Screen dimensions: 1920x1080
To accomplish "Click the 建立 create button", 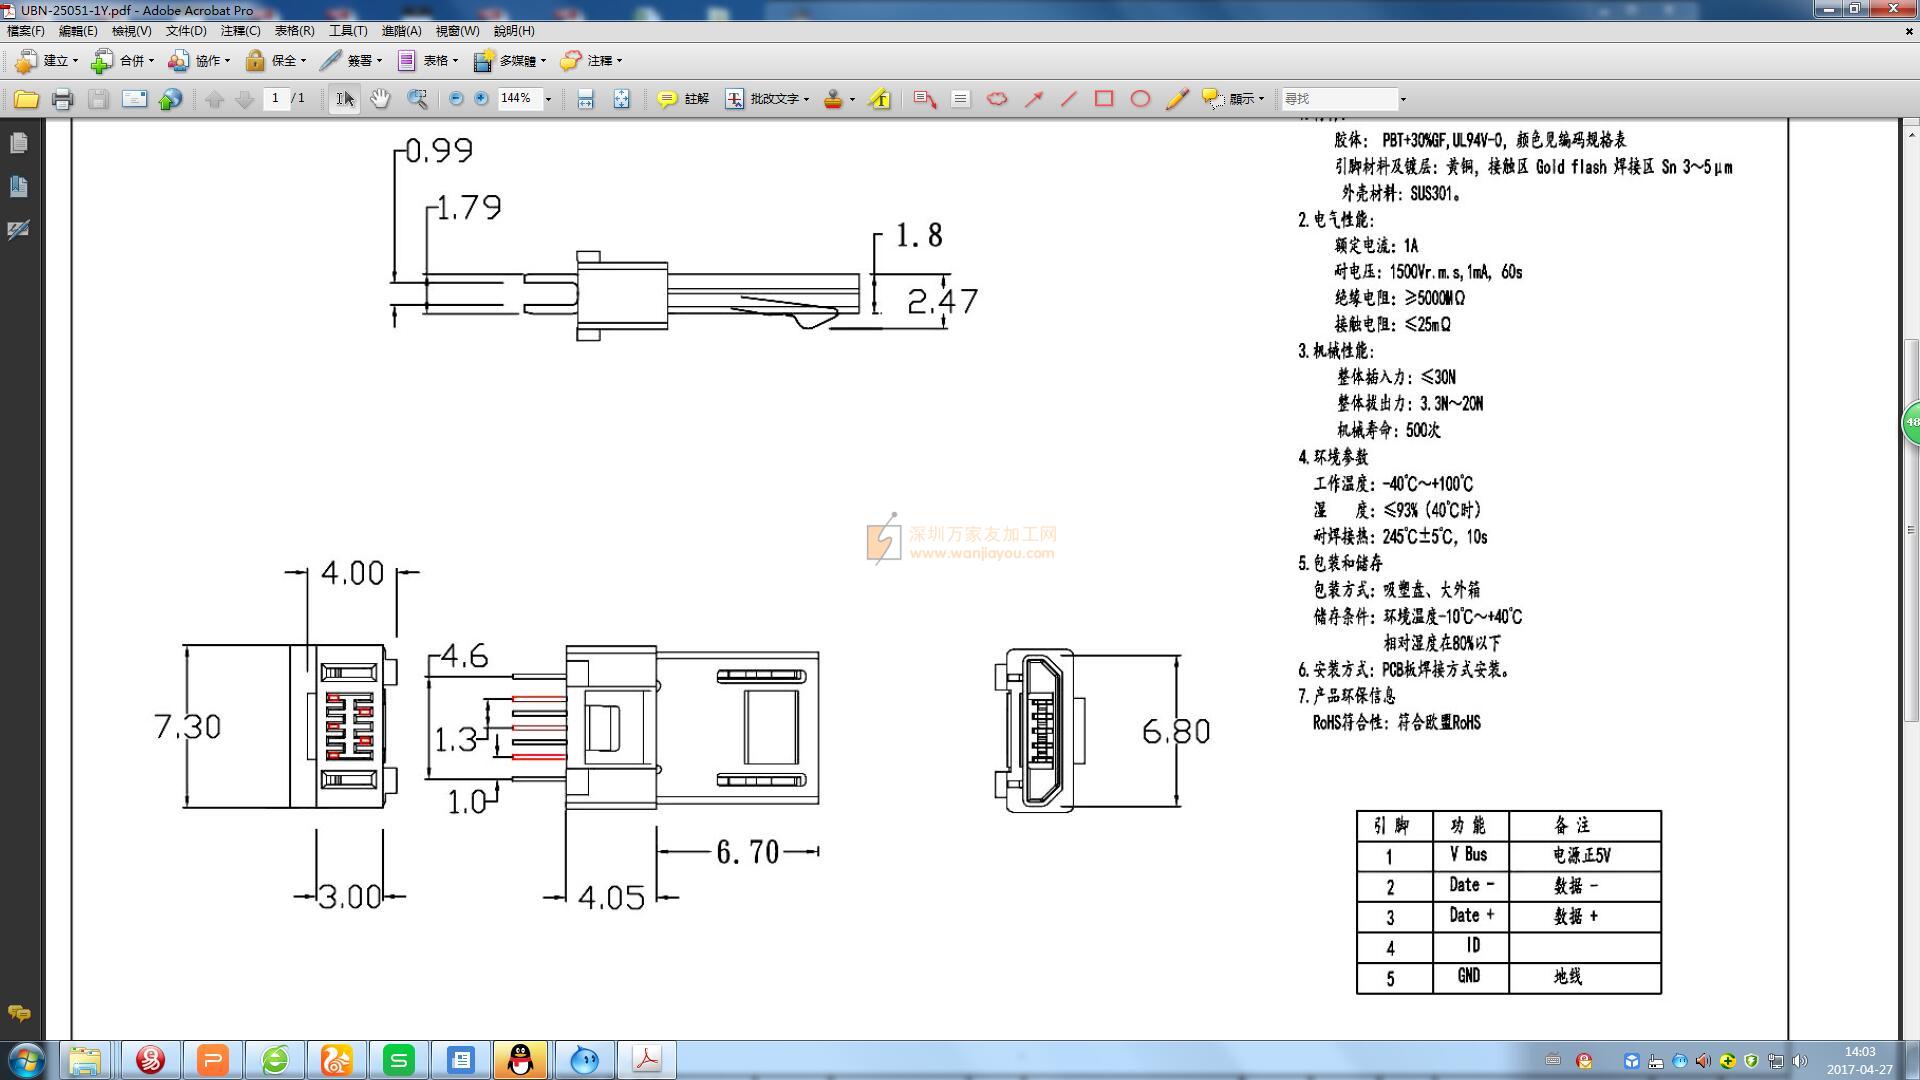I will point(47,61).
